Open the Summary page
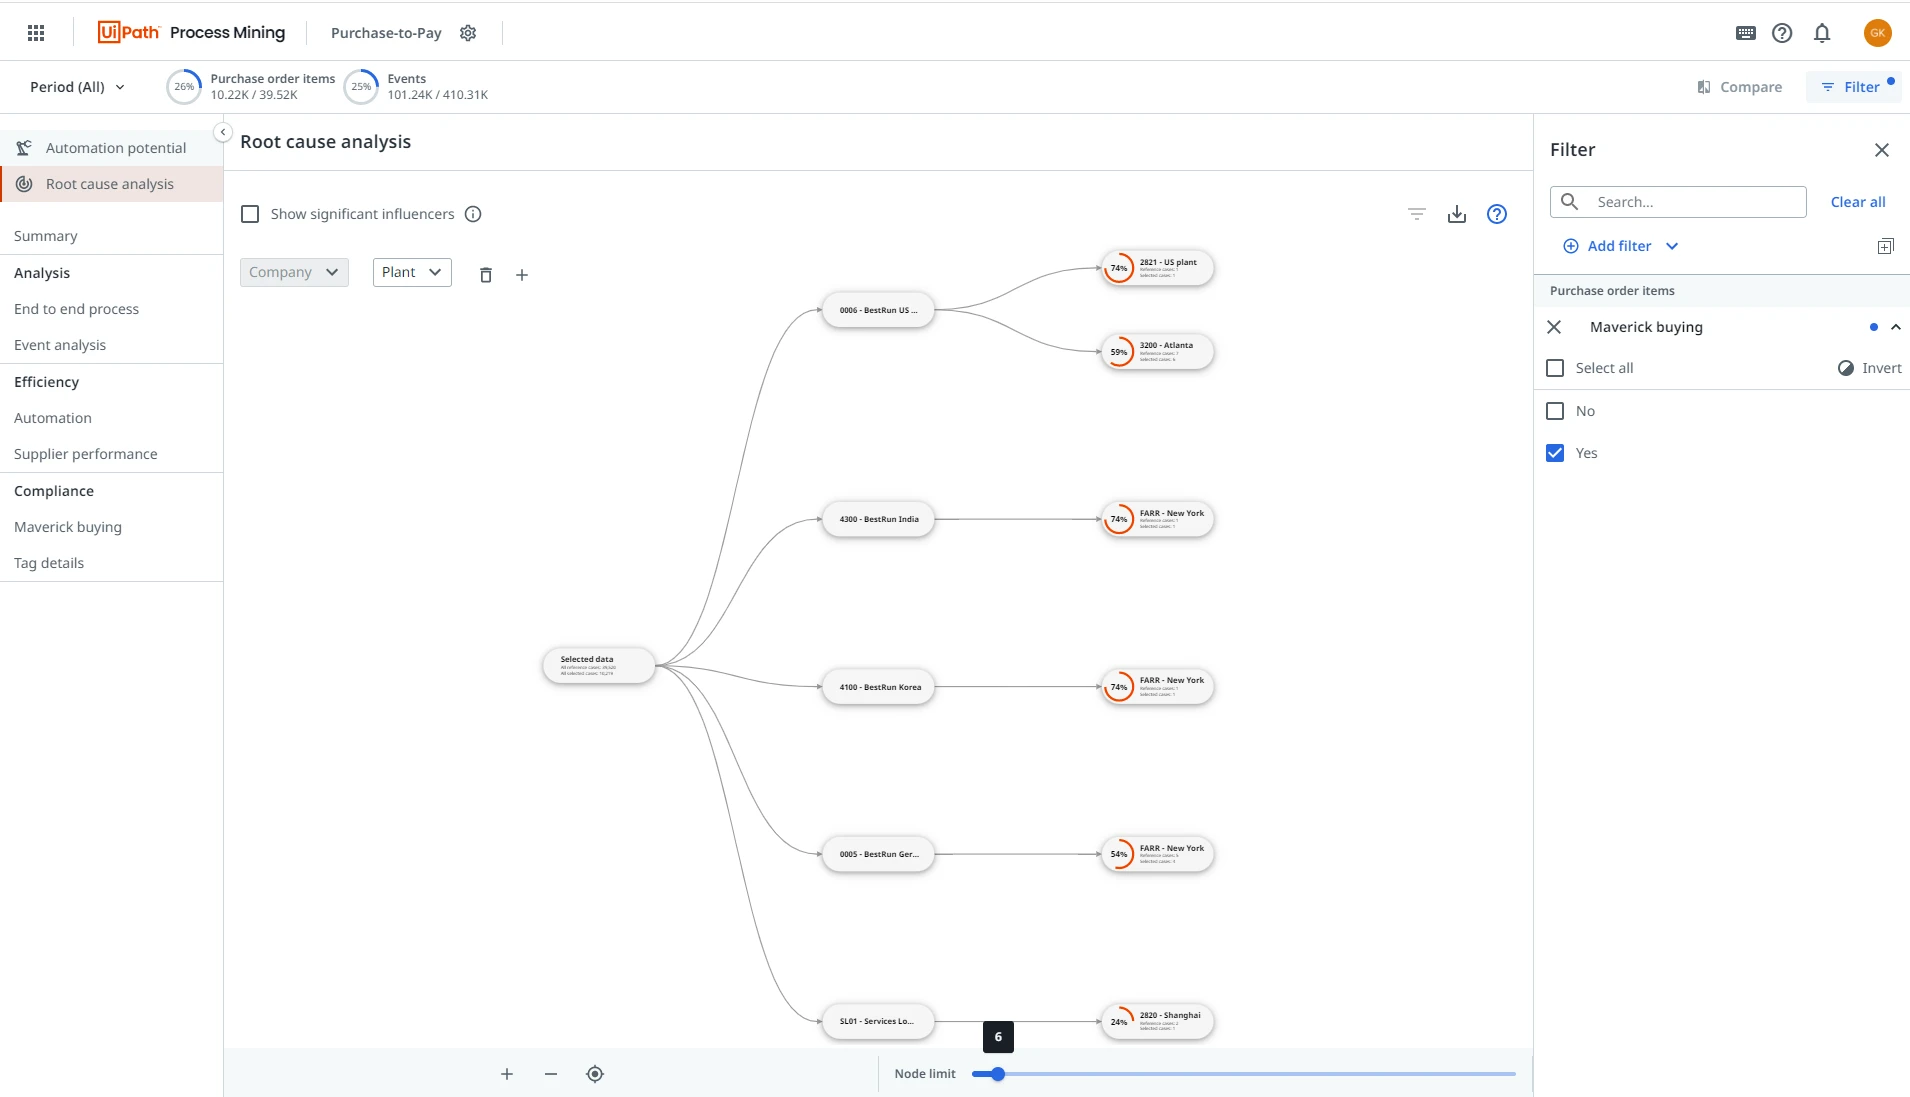This screenshot has width=1910, height=1097. click(x=46, y=236)
